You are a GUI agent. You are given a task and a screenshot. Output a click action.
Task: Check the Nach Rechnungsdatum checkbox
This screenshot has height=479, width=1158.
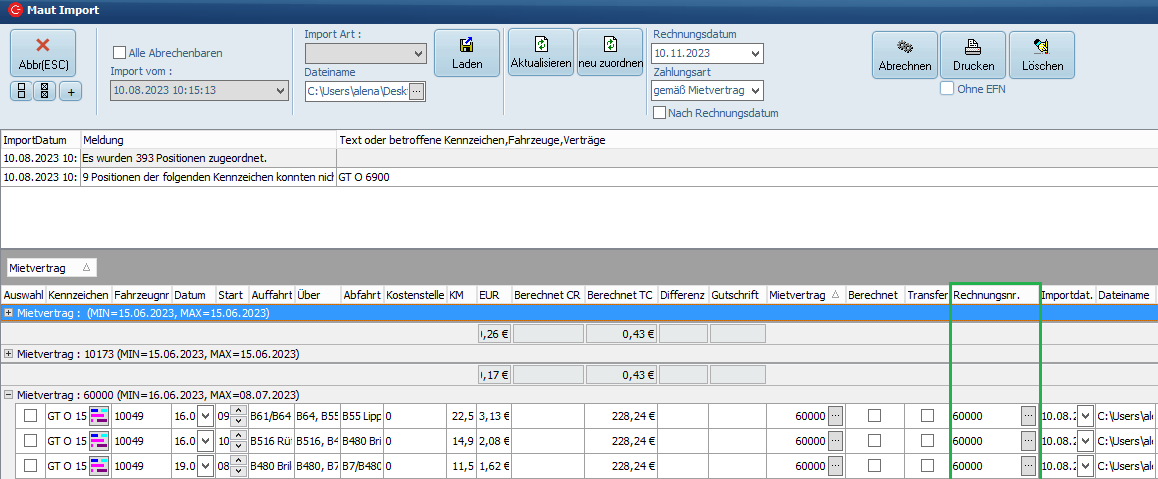[659, 113]
